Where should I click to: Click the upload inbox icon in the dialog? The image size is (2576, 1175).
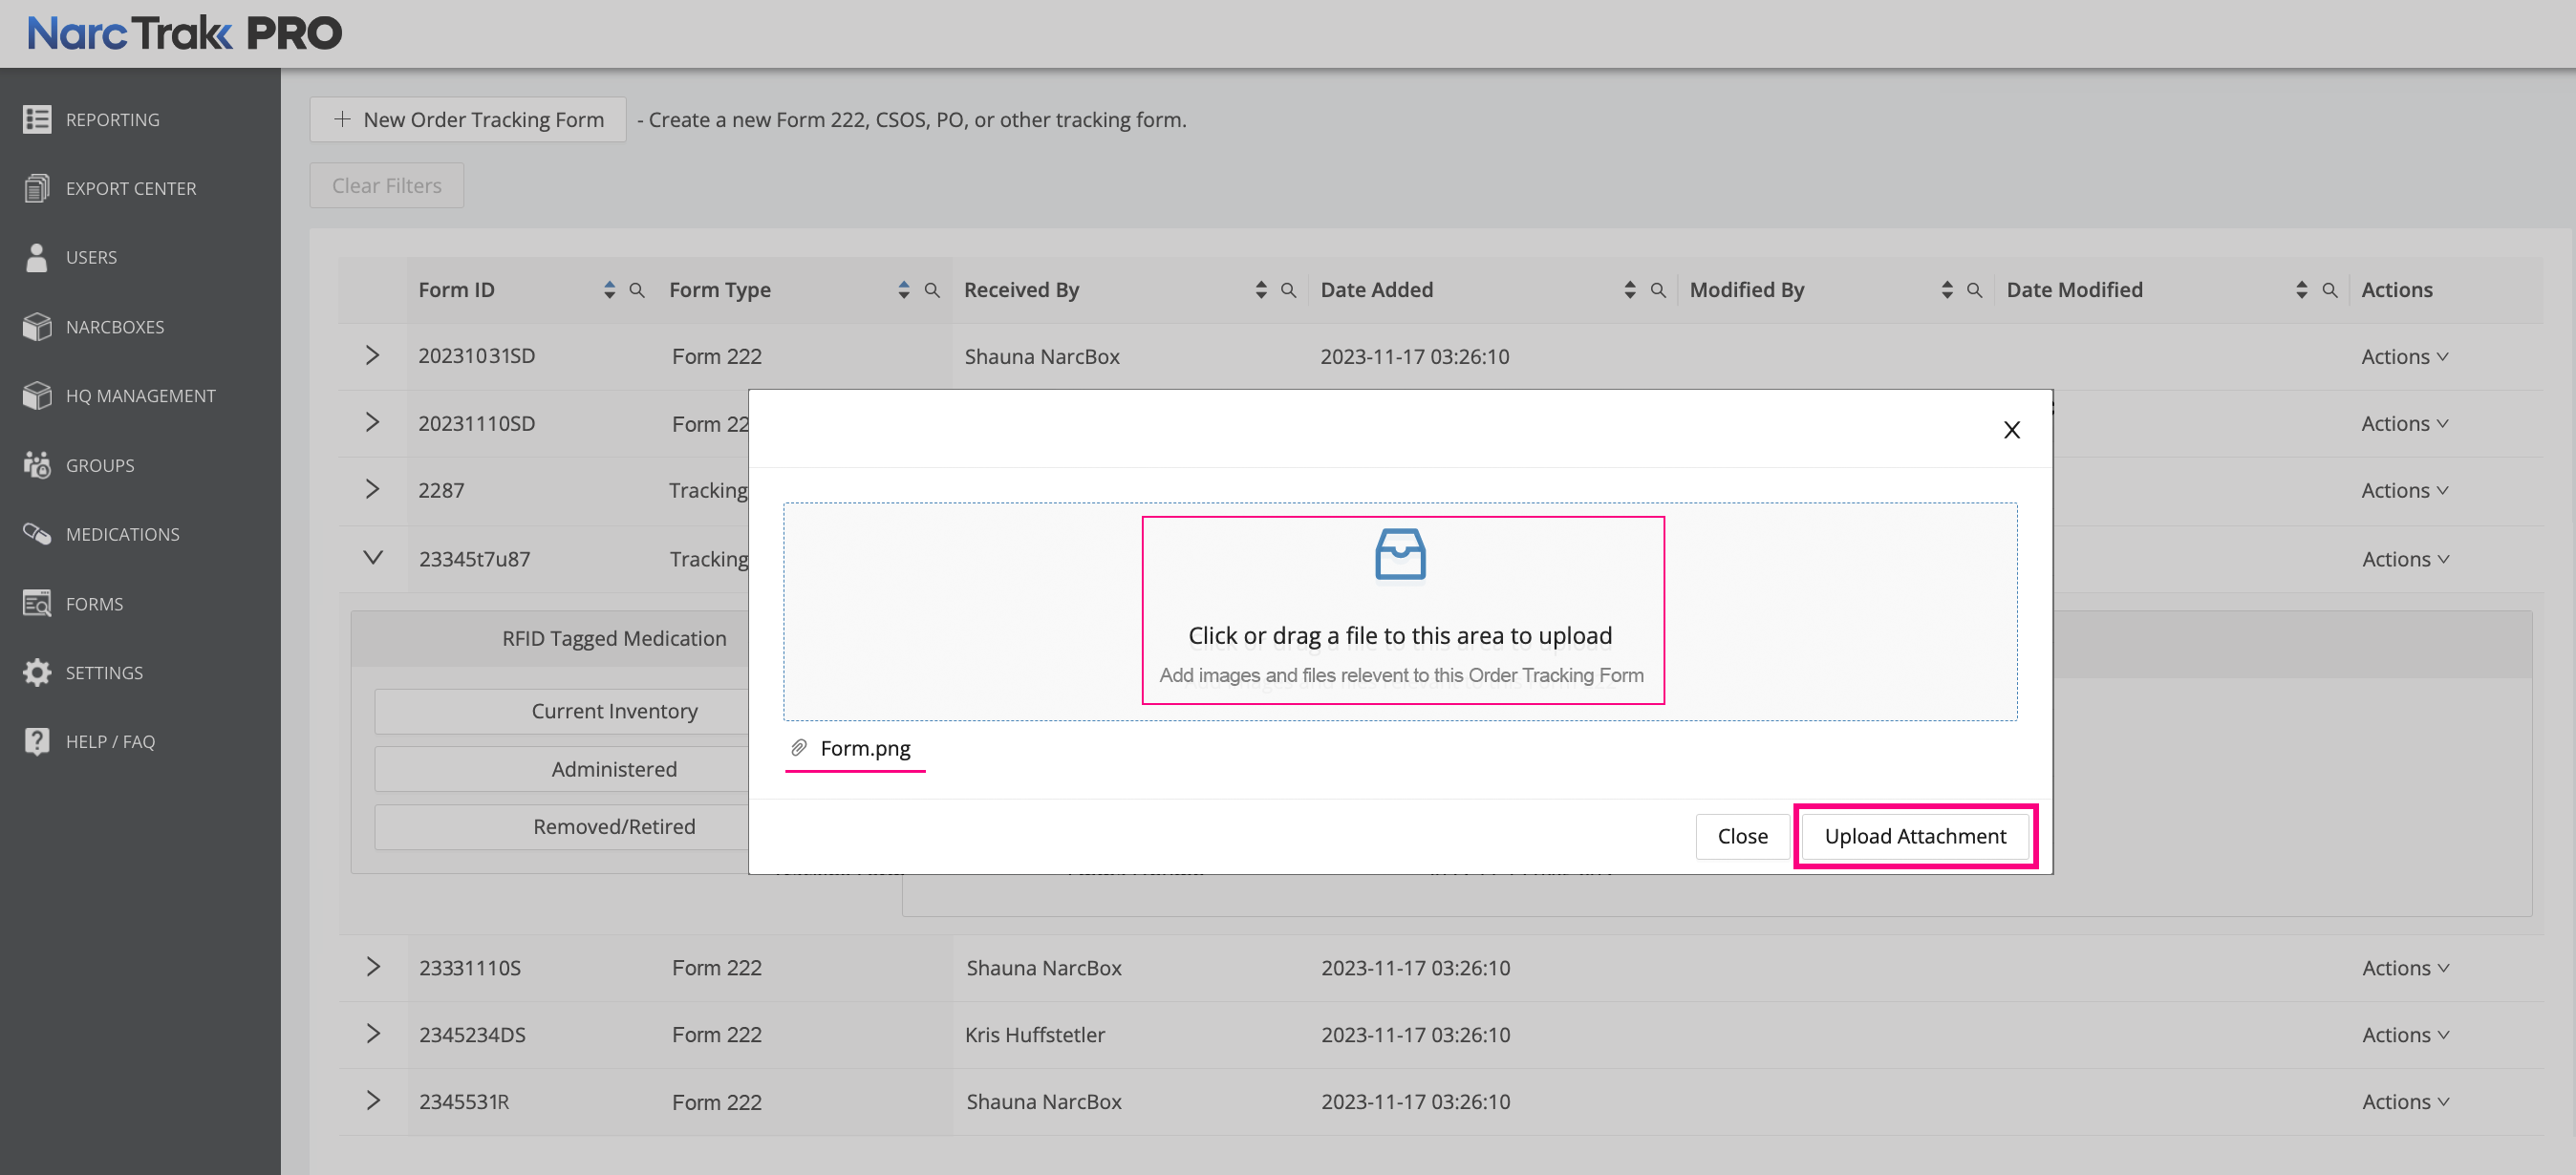coord(1400,554)
